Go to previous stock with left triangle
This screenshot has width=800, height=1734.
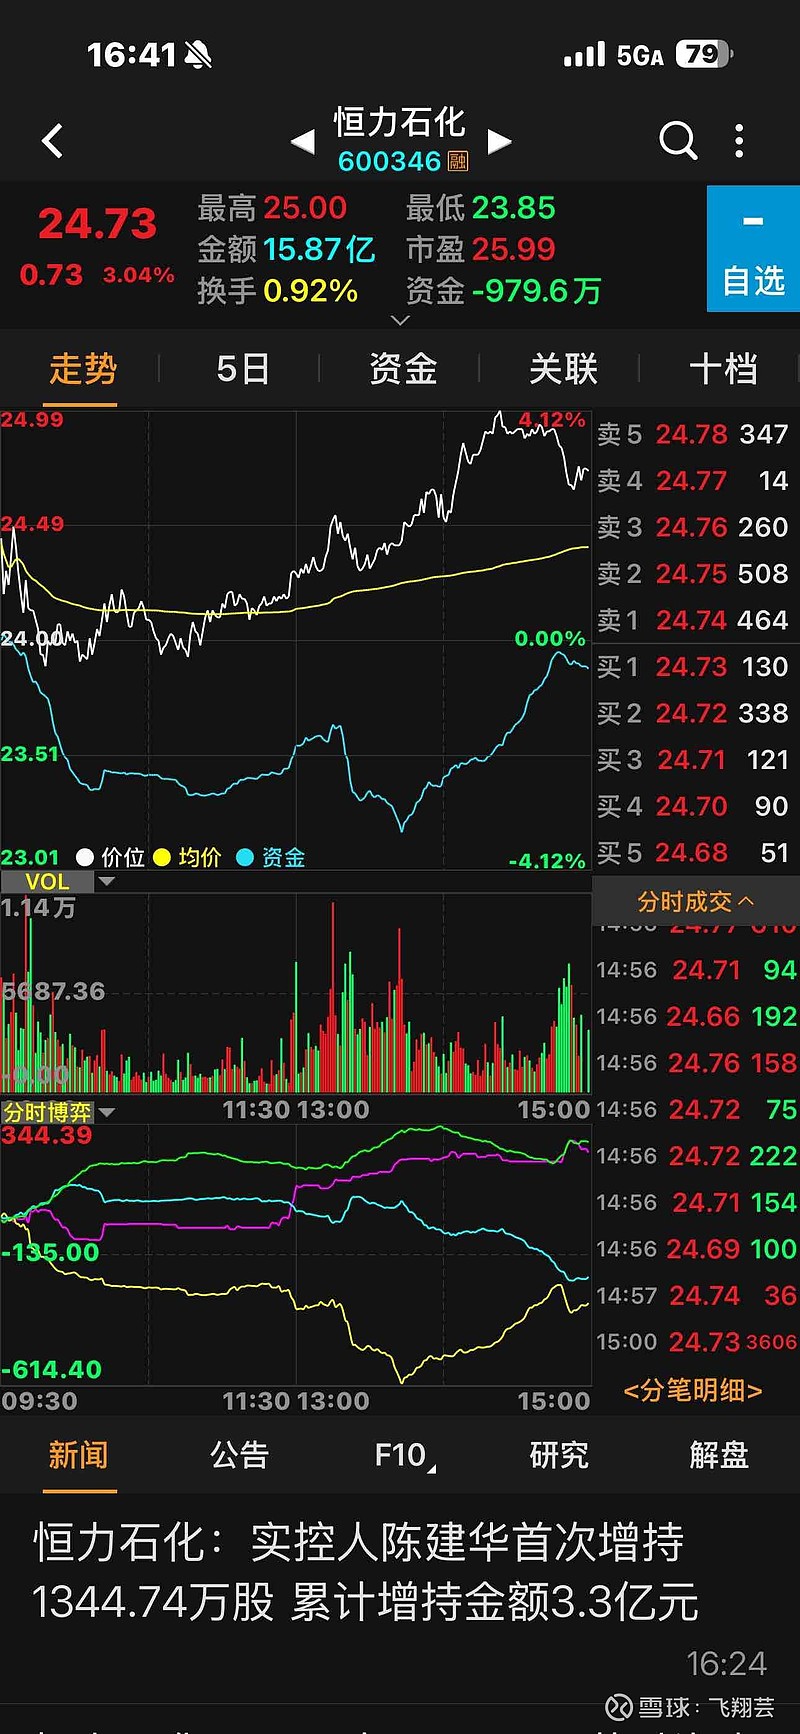pyautogui.click(x=303, y=142)
